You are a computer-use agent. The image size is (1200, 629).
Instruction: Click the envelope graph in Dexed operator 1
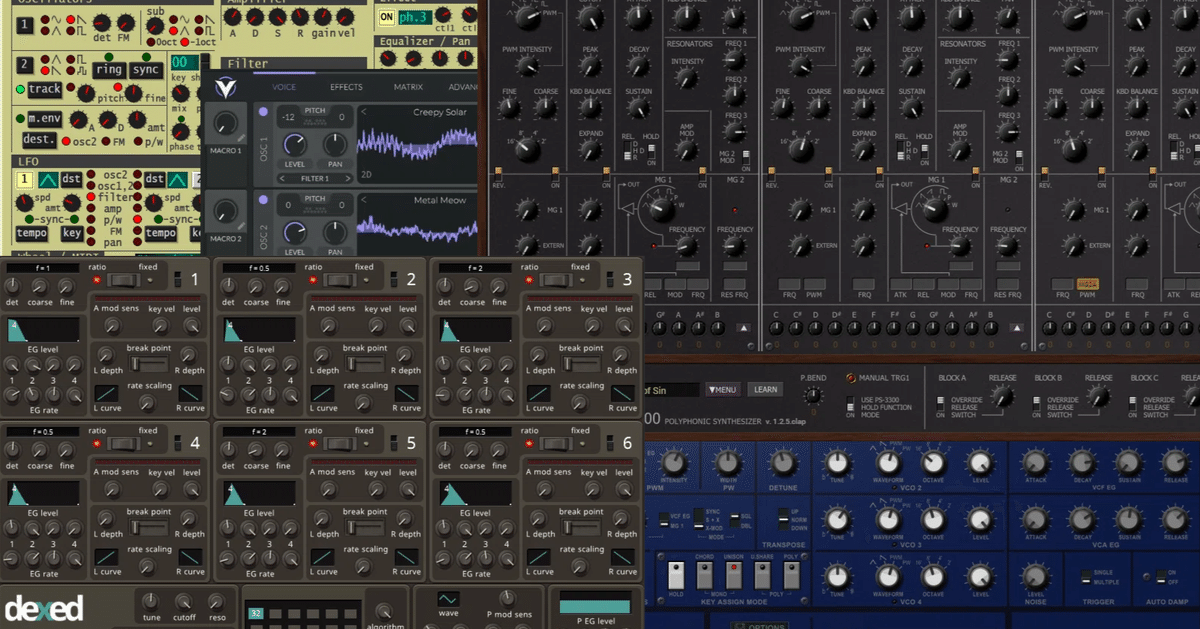click(x=43, y=330)
